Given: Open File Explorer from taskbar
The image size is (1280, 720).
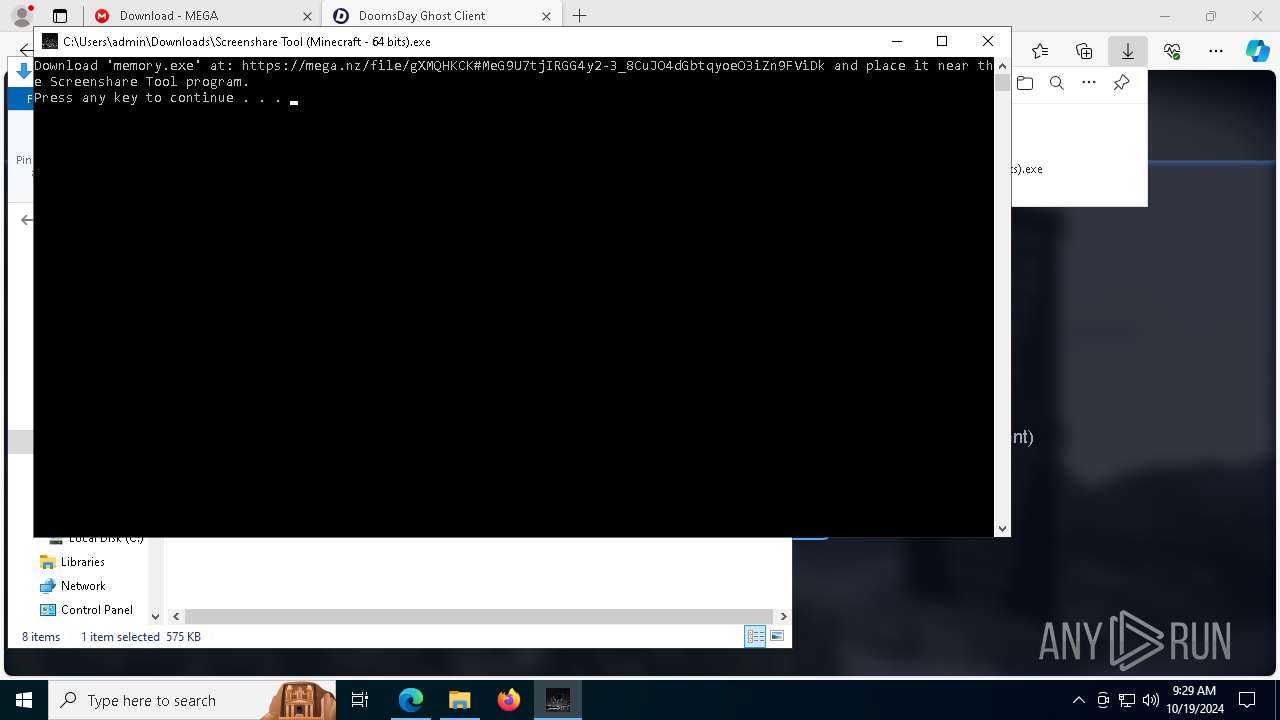Looking at the screenshot, I should (x=460, y=700).
